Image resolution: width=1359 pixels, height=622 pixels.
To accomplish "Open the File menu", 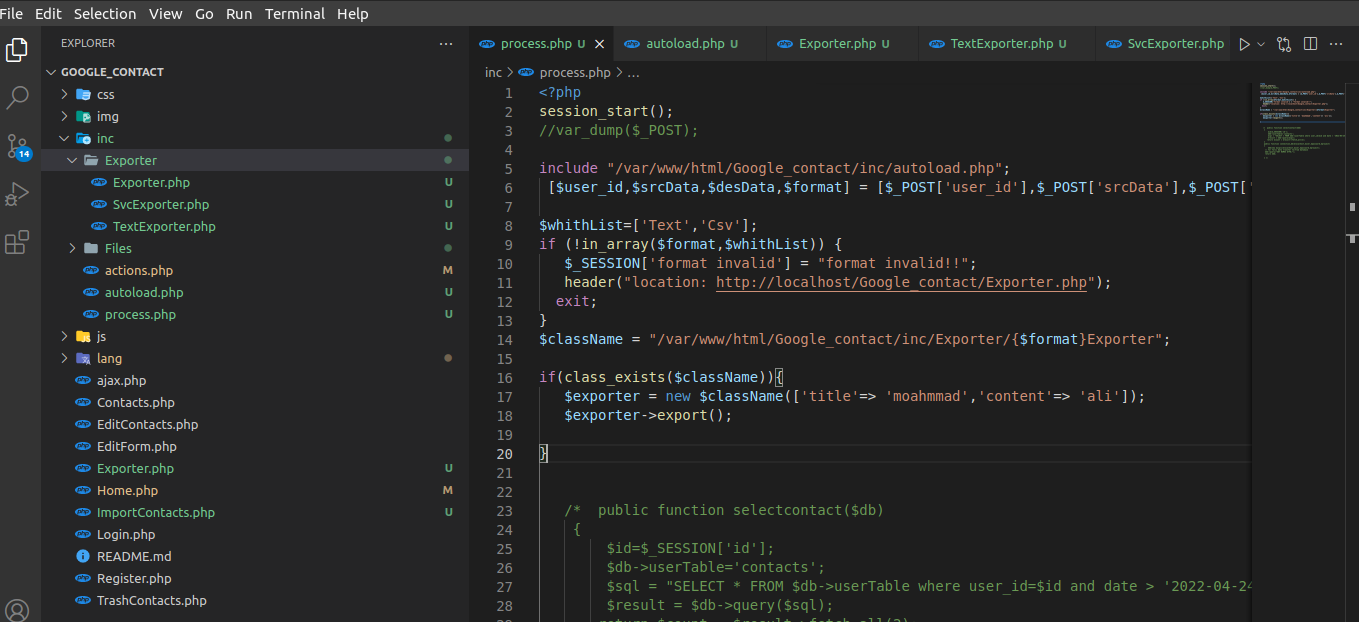I will [12, 14].
